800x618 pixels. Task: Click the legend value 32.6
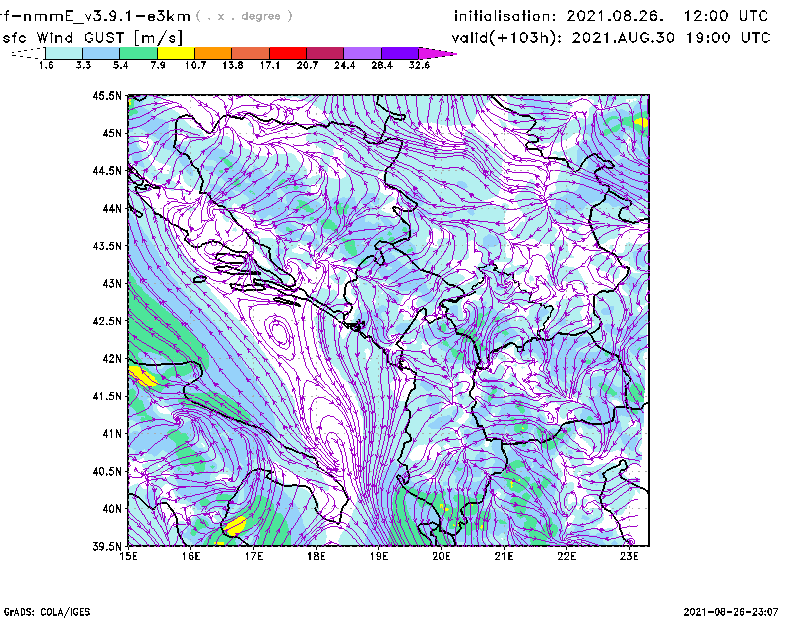[x=419, y=65]
